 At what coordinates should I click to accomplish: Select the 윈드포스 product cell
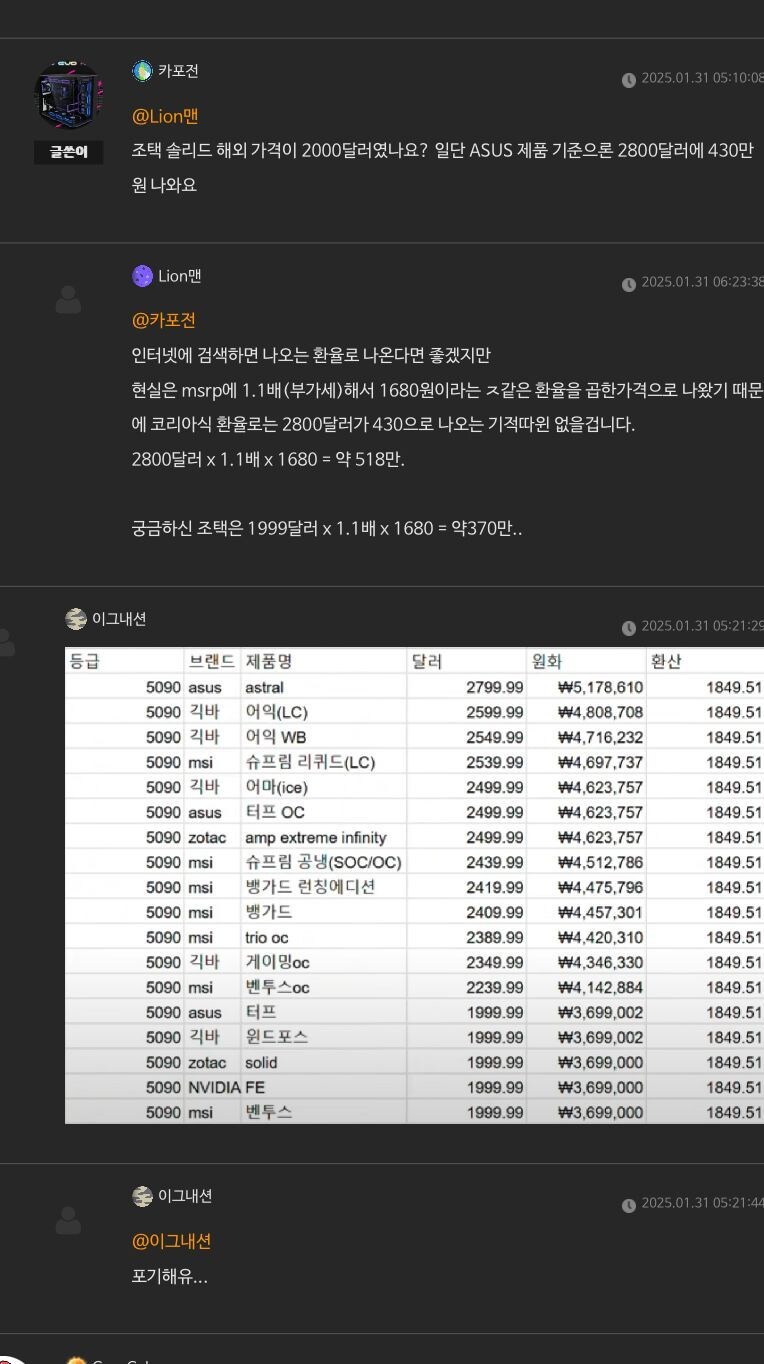pos(324,1037)
